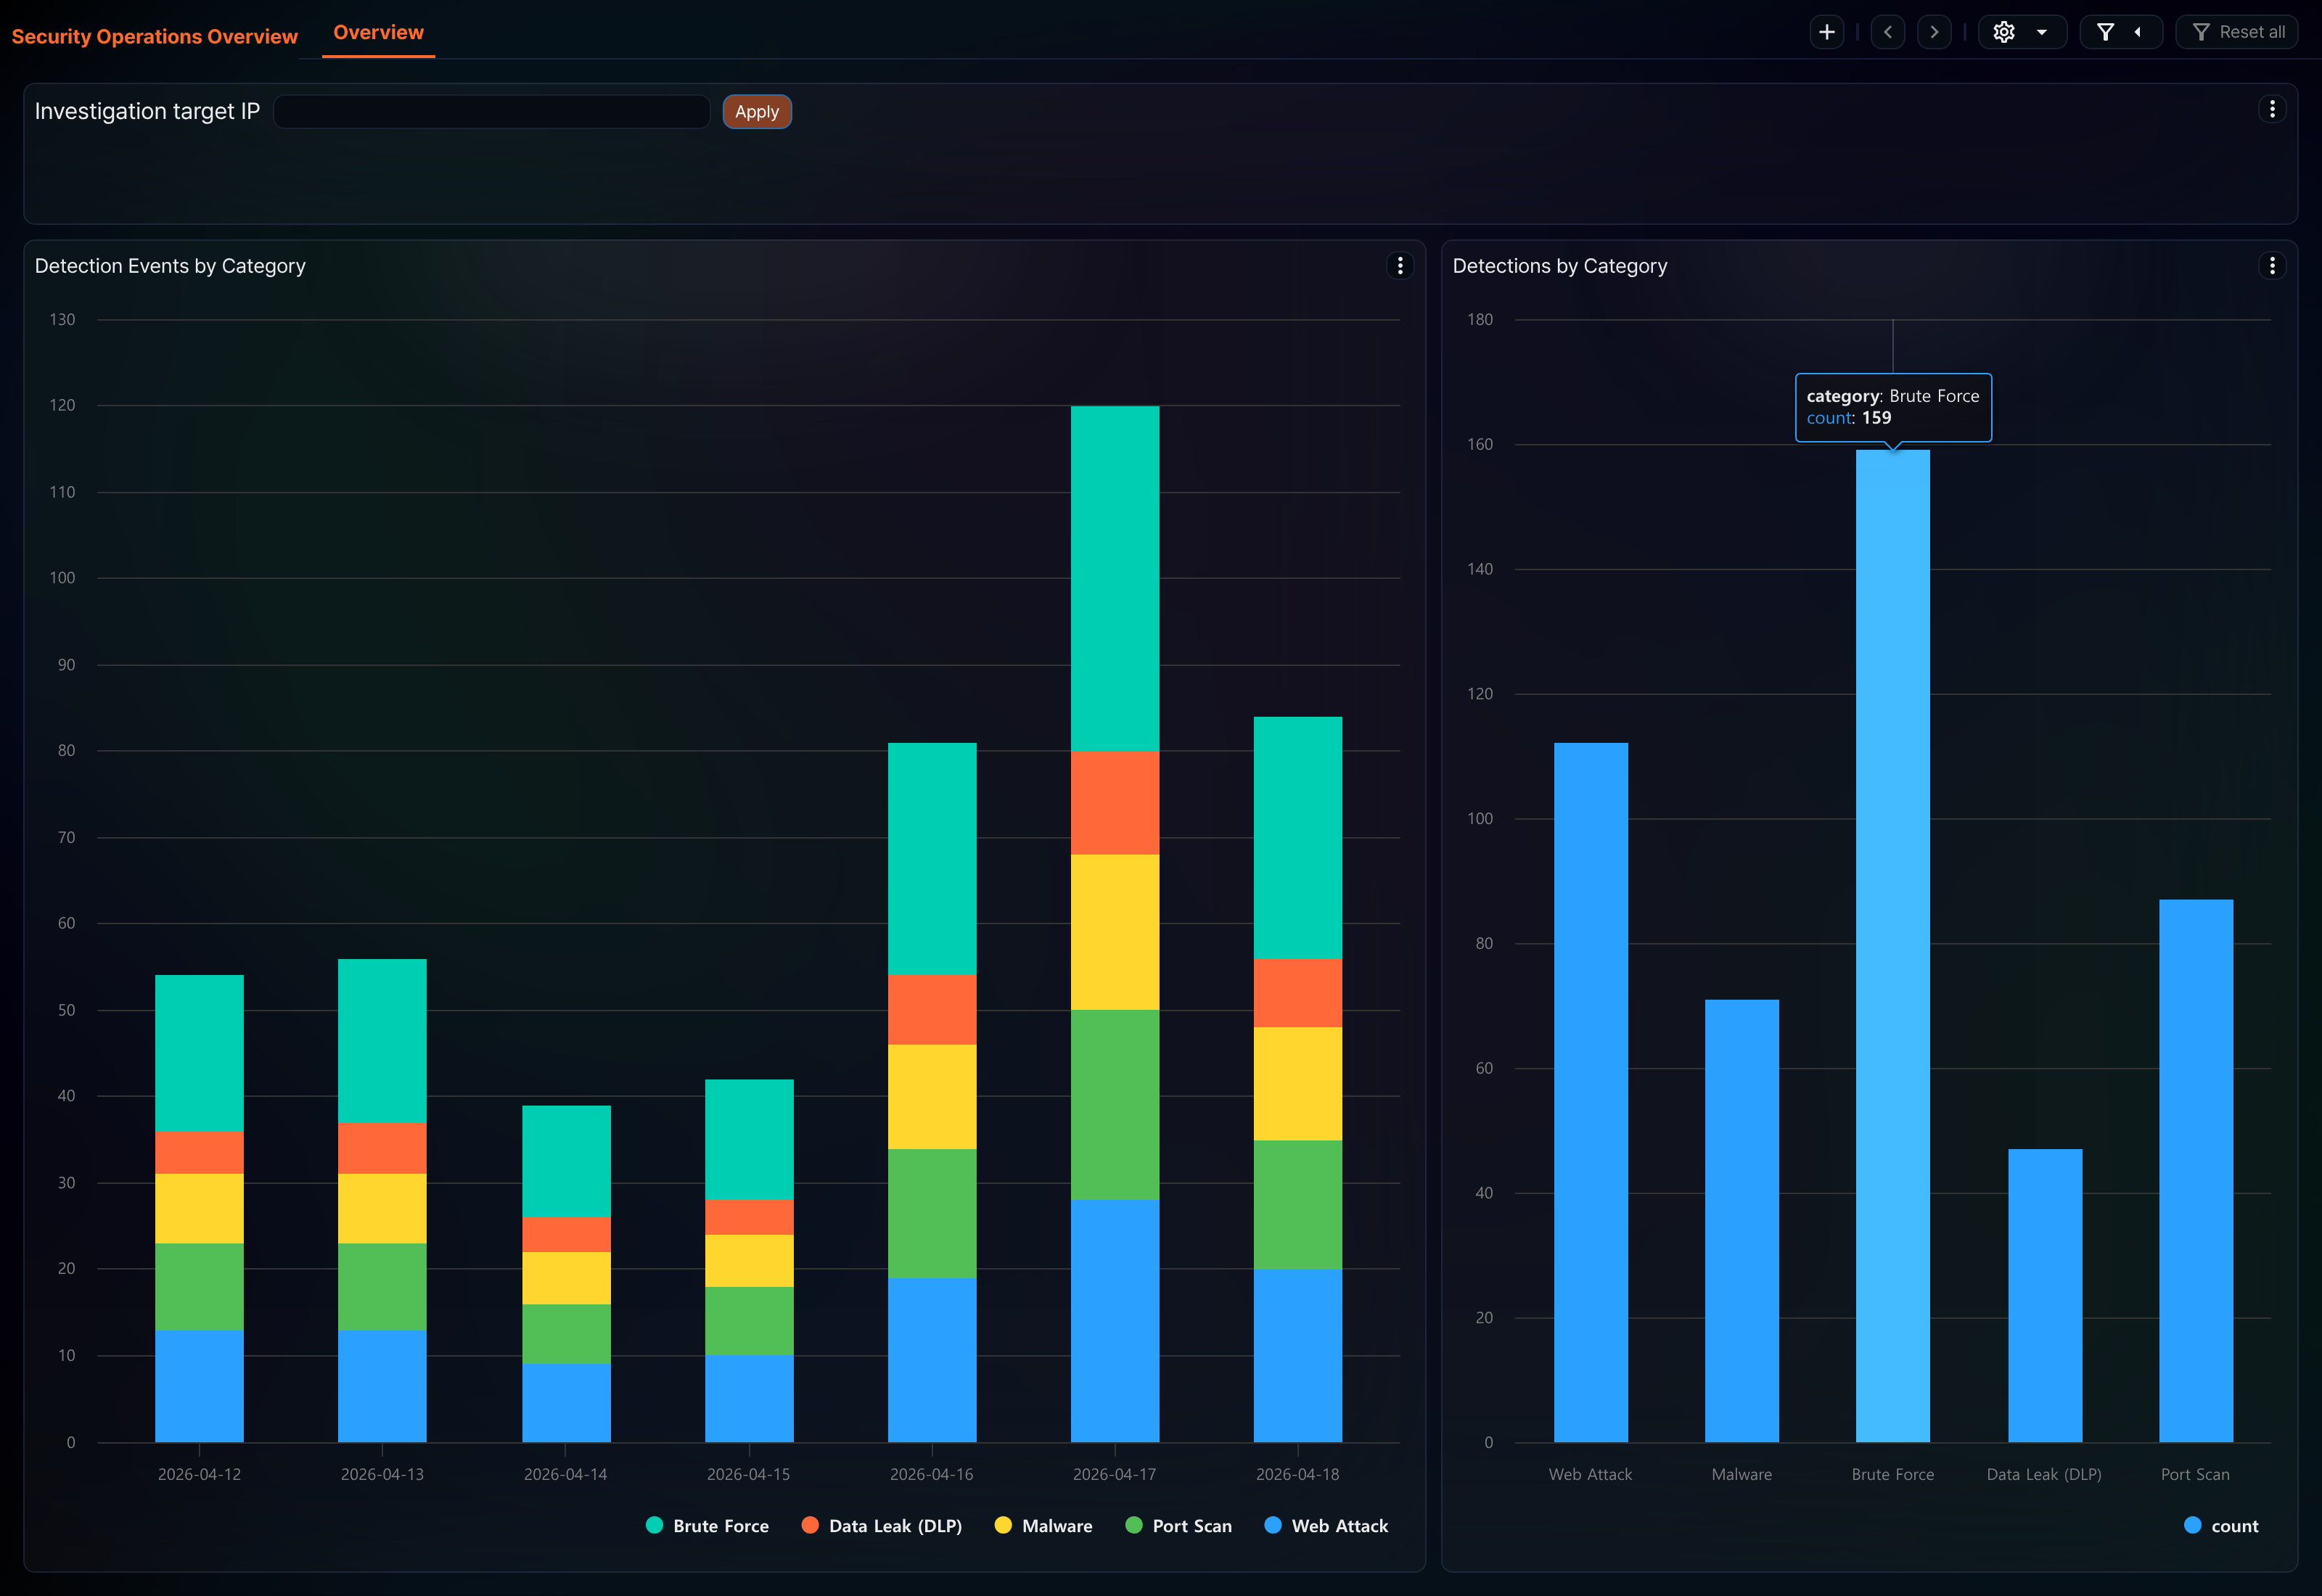Screen dimensions: 2322x1596
Task: Click the Investigation target IP input field
Action: click(x=492, y=112)
